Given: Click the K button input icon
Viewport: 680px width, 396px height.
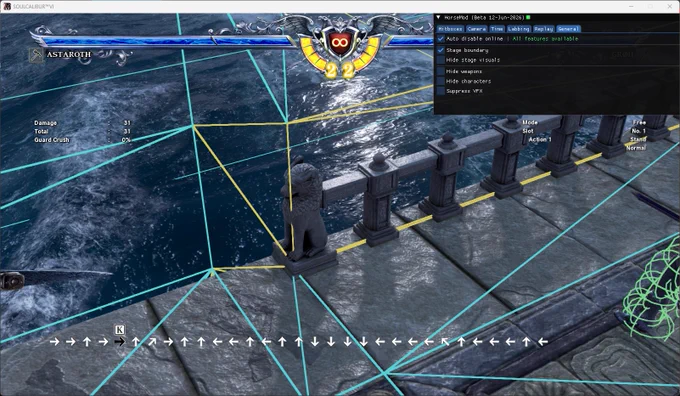Looking at the screenshot, I should [x=120, y=330].
